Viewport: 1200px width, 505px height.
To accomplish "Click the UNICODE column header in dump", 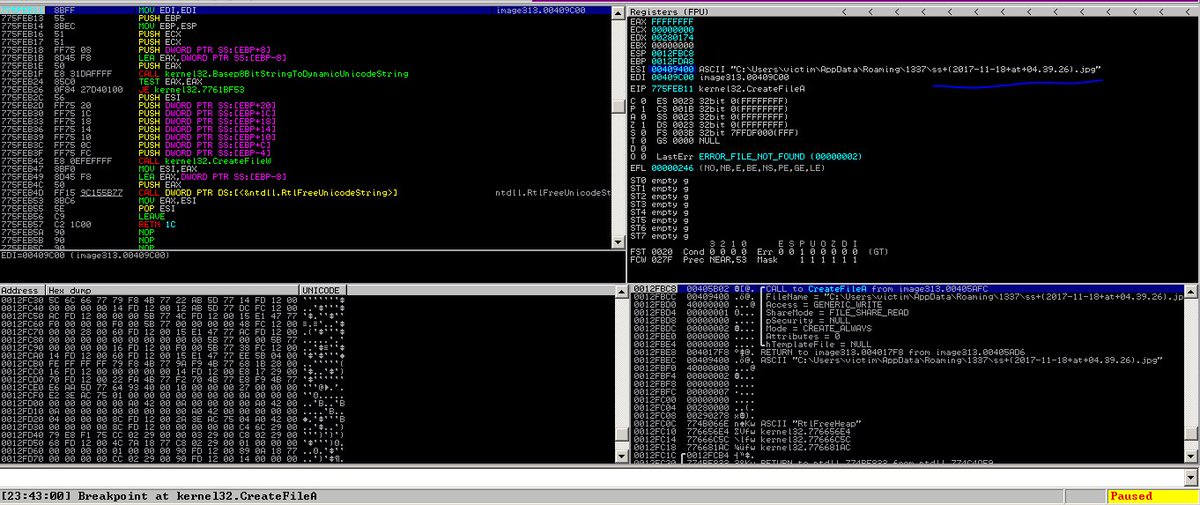I will (x=323, y=290).
